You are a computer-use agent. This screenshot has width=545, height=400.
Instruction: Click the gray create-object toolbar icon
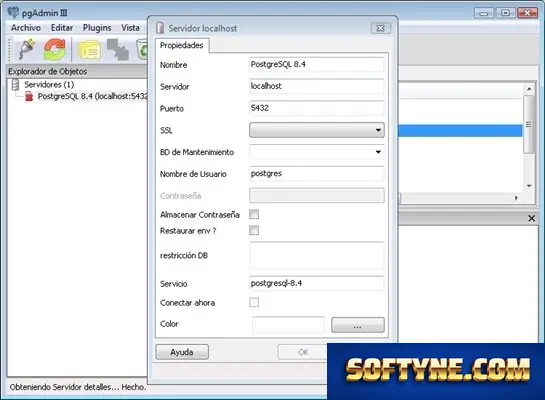pyautogui.click(x=118, y=50)
